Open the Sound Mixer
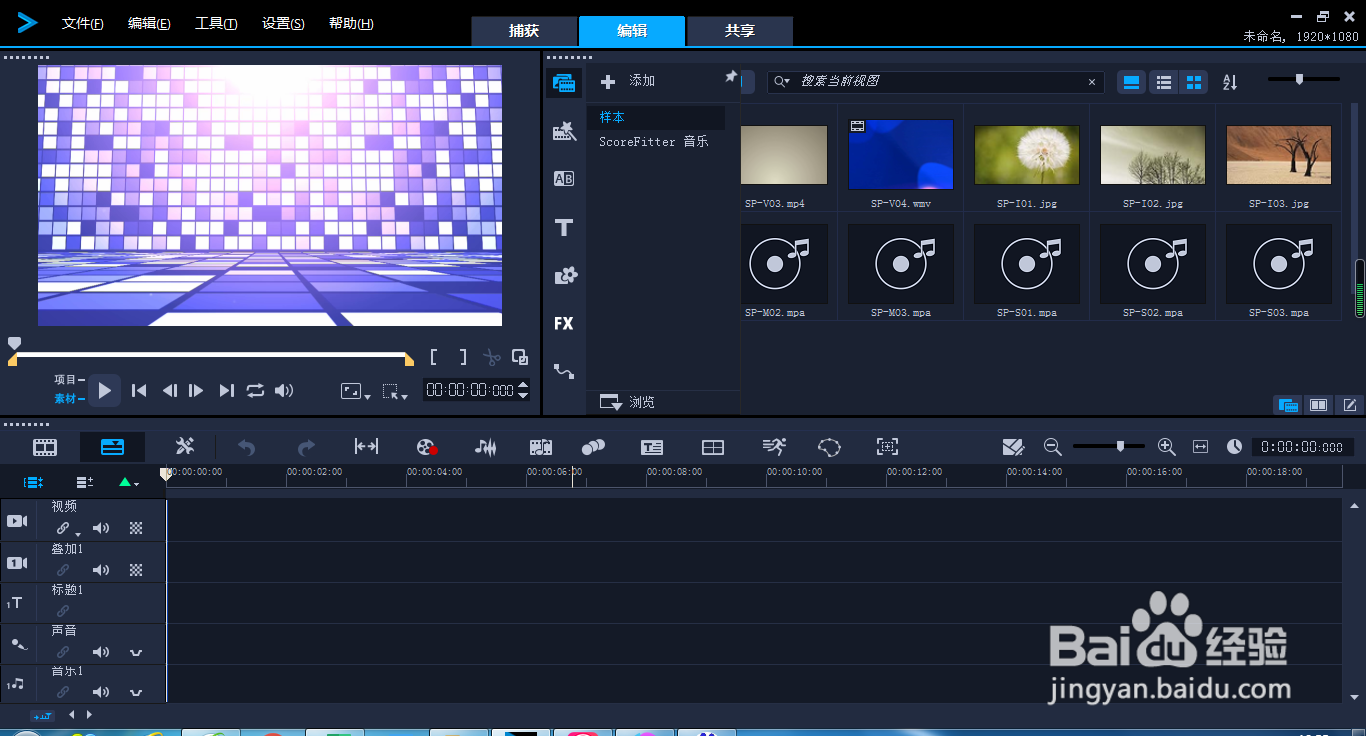1366x736 pixels. point(486,447)
